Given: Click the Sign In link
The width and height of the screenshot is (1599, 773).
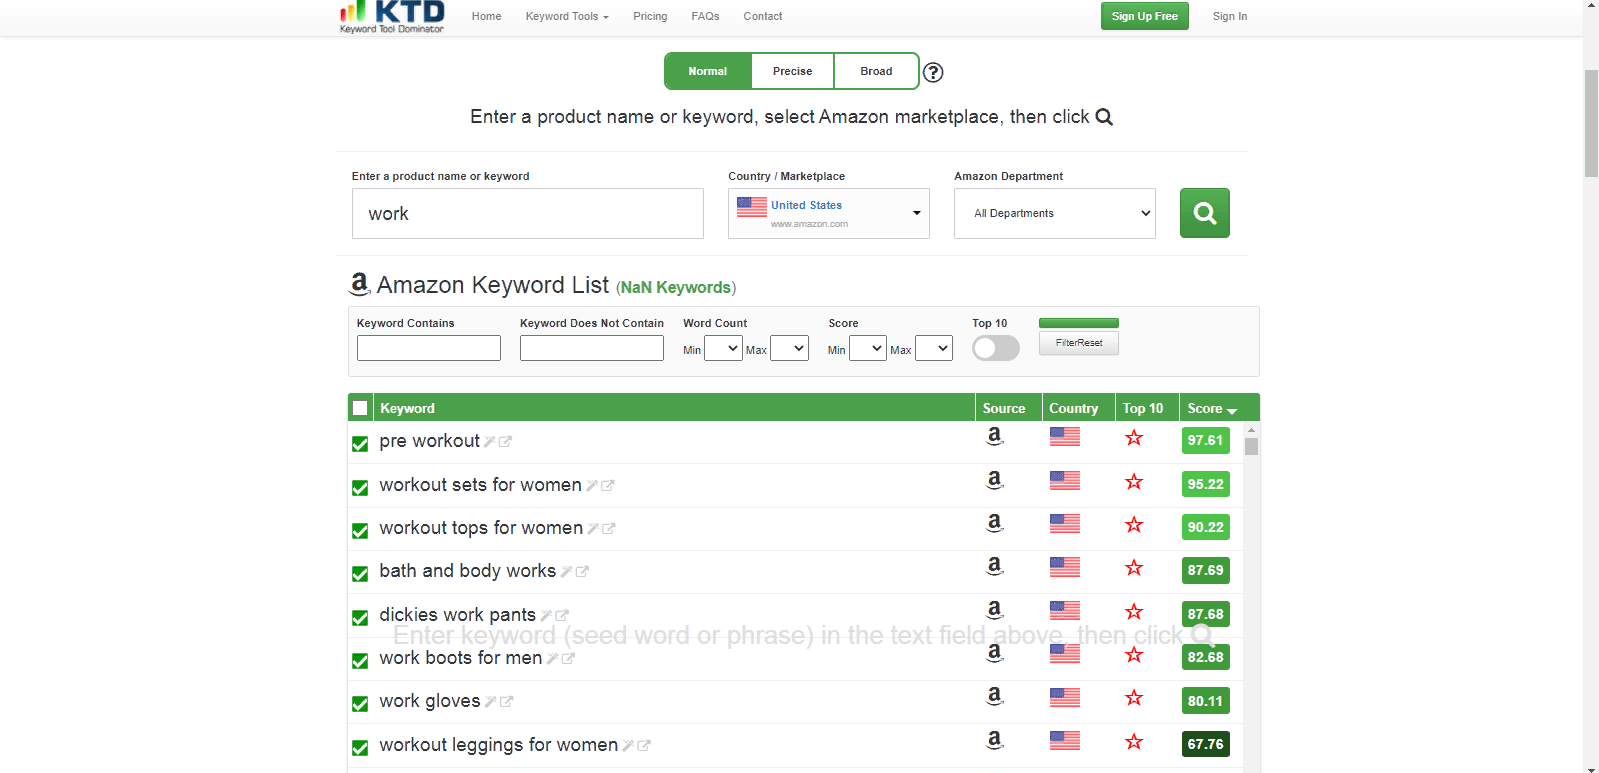Looking at the screenshot, I should (x=1230, y=17).
